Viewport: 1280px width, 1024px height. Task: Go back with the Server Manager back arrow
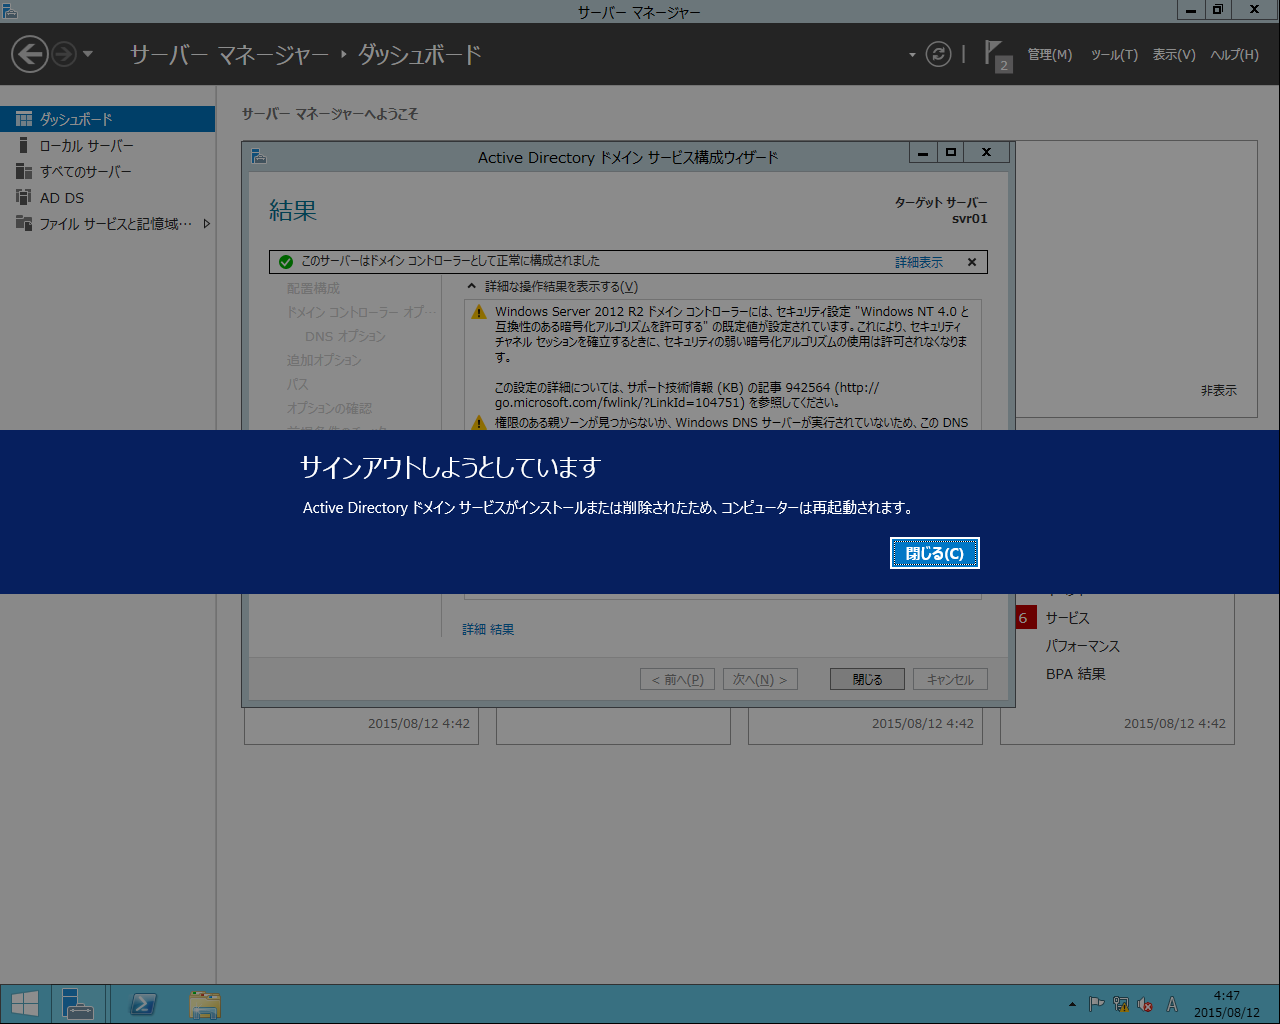pyautogui.click(x=30, y=54)
